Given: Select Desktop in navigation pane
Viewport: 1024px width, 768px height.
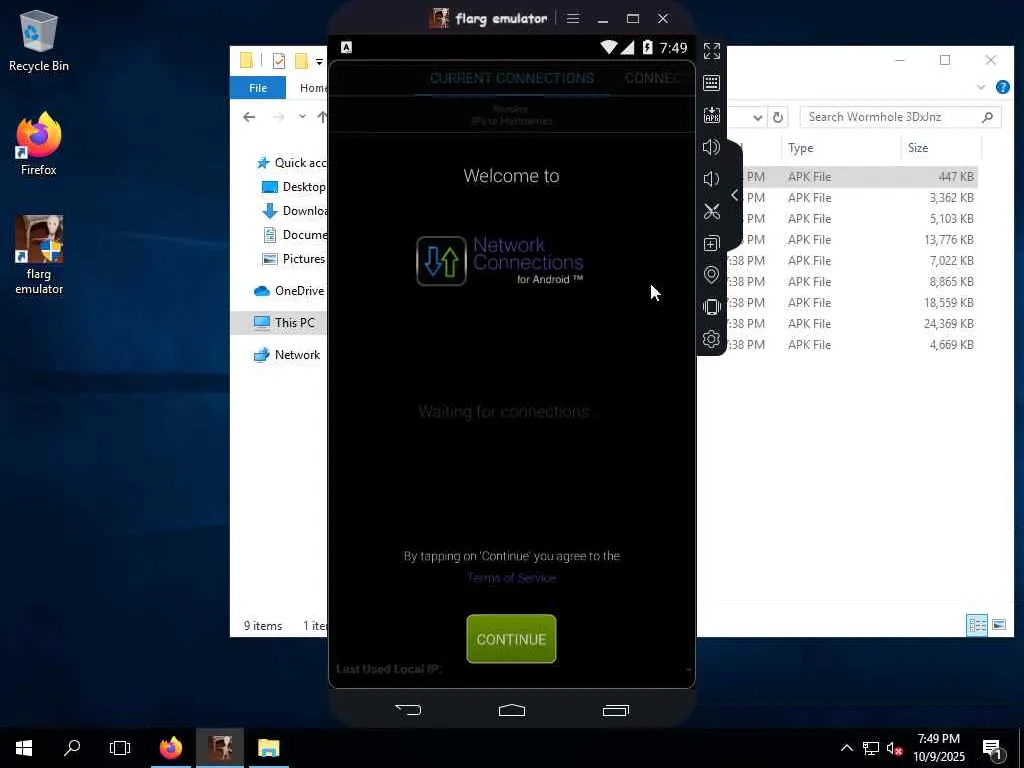Looking at the screenshot, I should click(x=294, y=187).
